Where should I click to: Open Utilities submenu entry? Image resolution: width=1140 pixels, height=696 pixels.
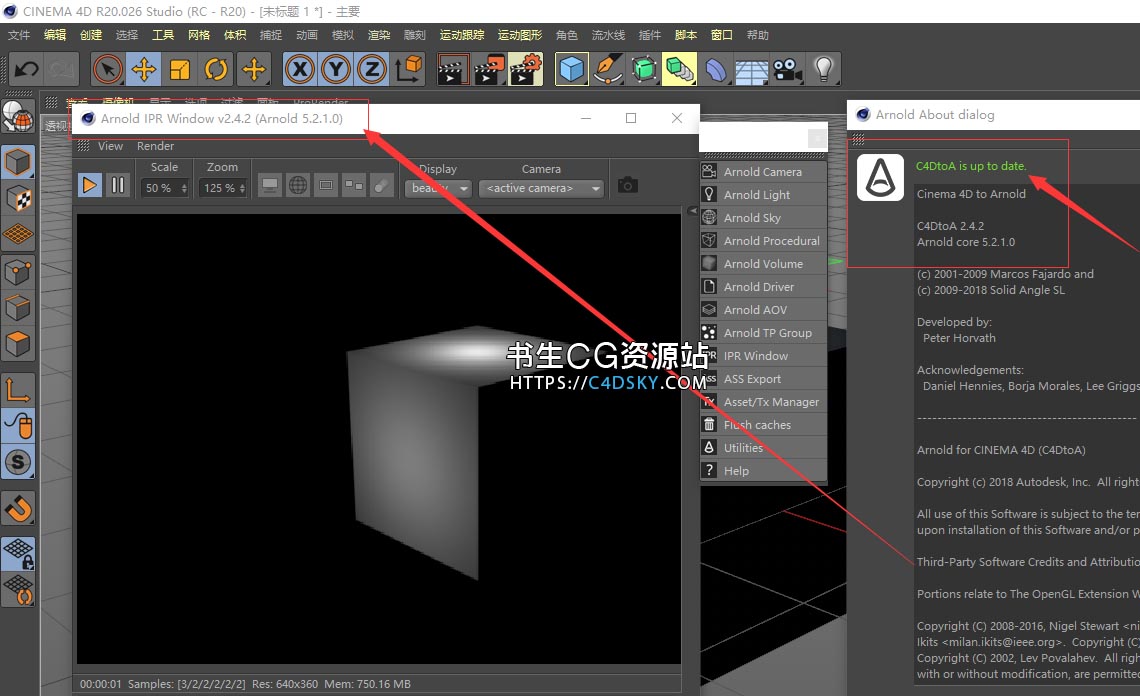pos(763,448)
